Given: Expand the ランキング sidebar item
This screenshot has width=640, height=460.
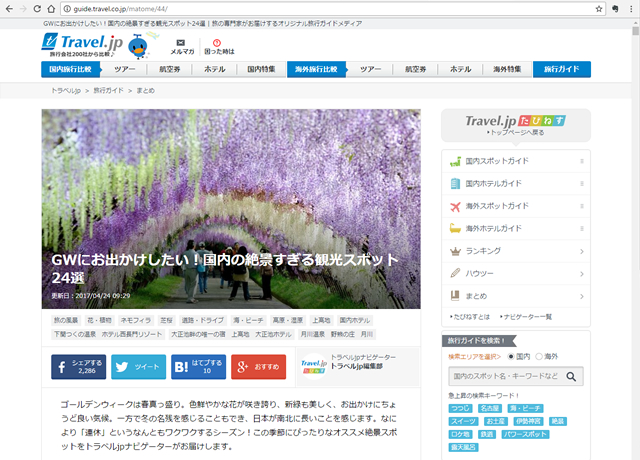Looking at the screenshot, I should [x=515, y=251].
